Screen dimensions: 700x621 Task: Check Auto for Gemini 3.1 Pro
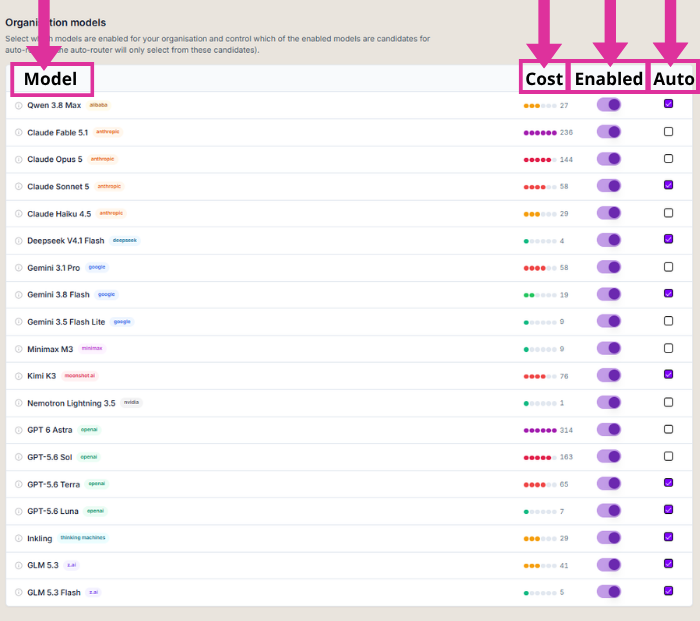pyautogui.click(x=668, y=267)
